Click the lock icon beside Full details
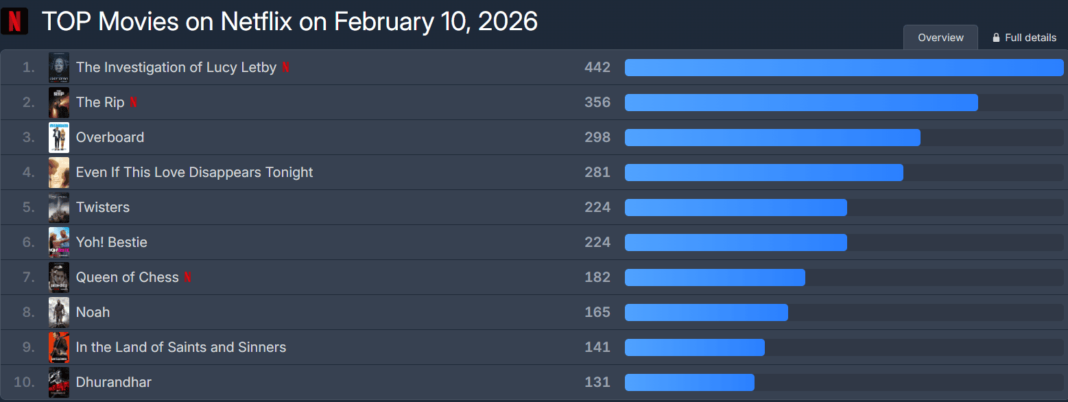Screen dimensions: 1068x402 click(996, 38)
